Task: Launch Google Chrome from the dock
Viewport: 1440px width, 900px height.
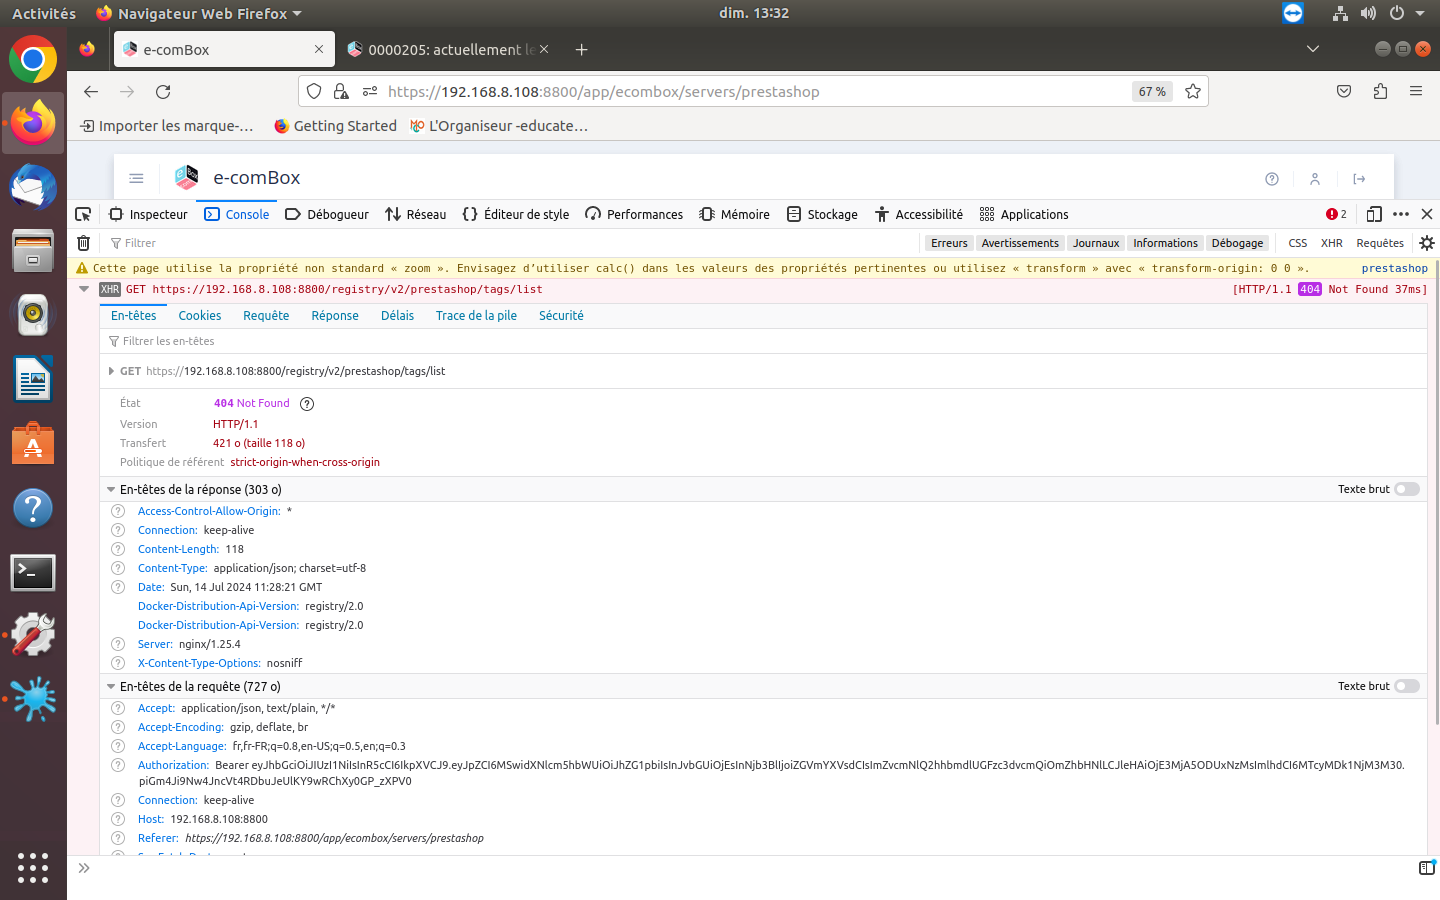Action: click(33, 59)
